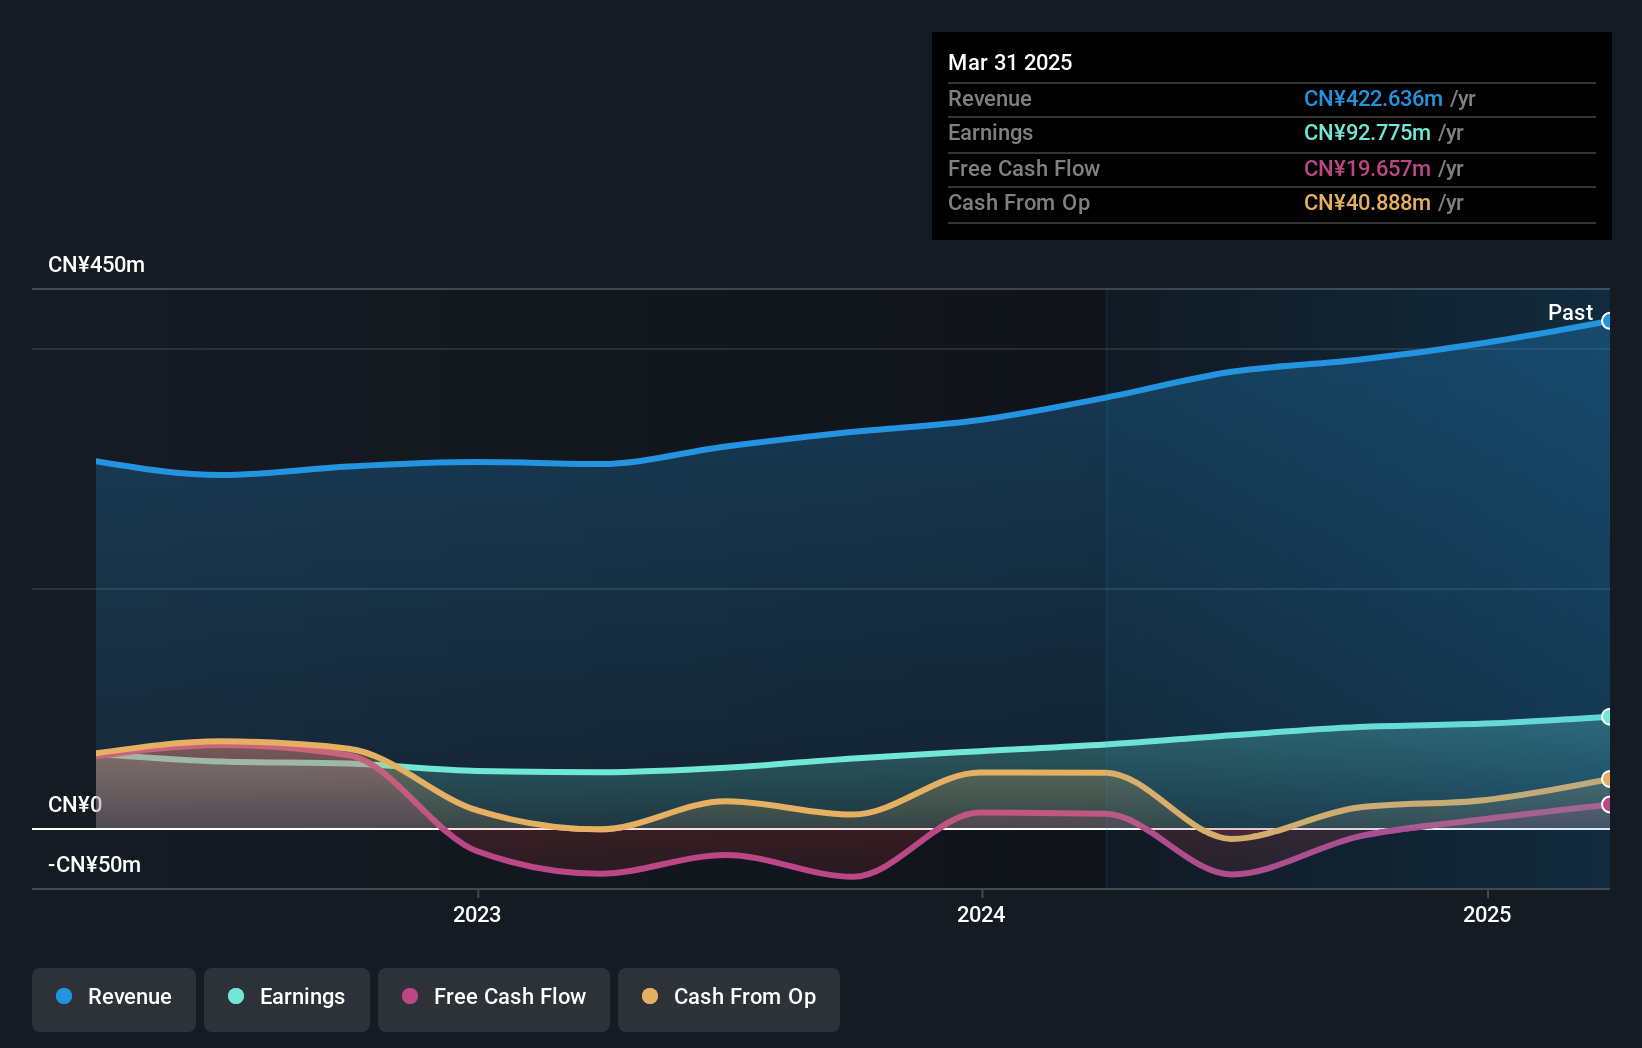The image size is (1642, 1048).
Task: Click the Revenue endpoint marker on the chart
Action: [x=1607, y=321]
